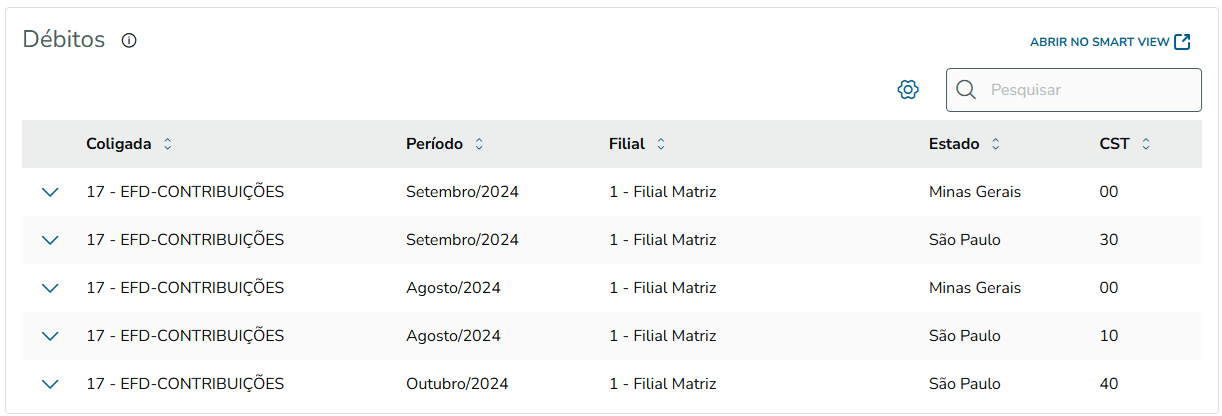Click the Coligada column header label
Screen dimensions: 1222x416
click(x=119, y=144)
